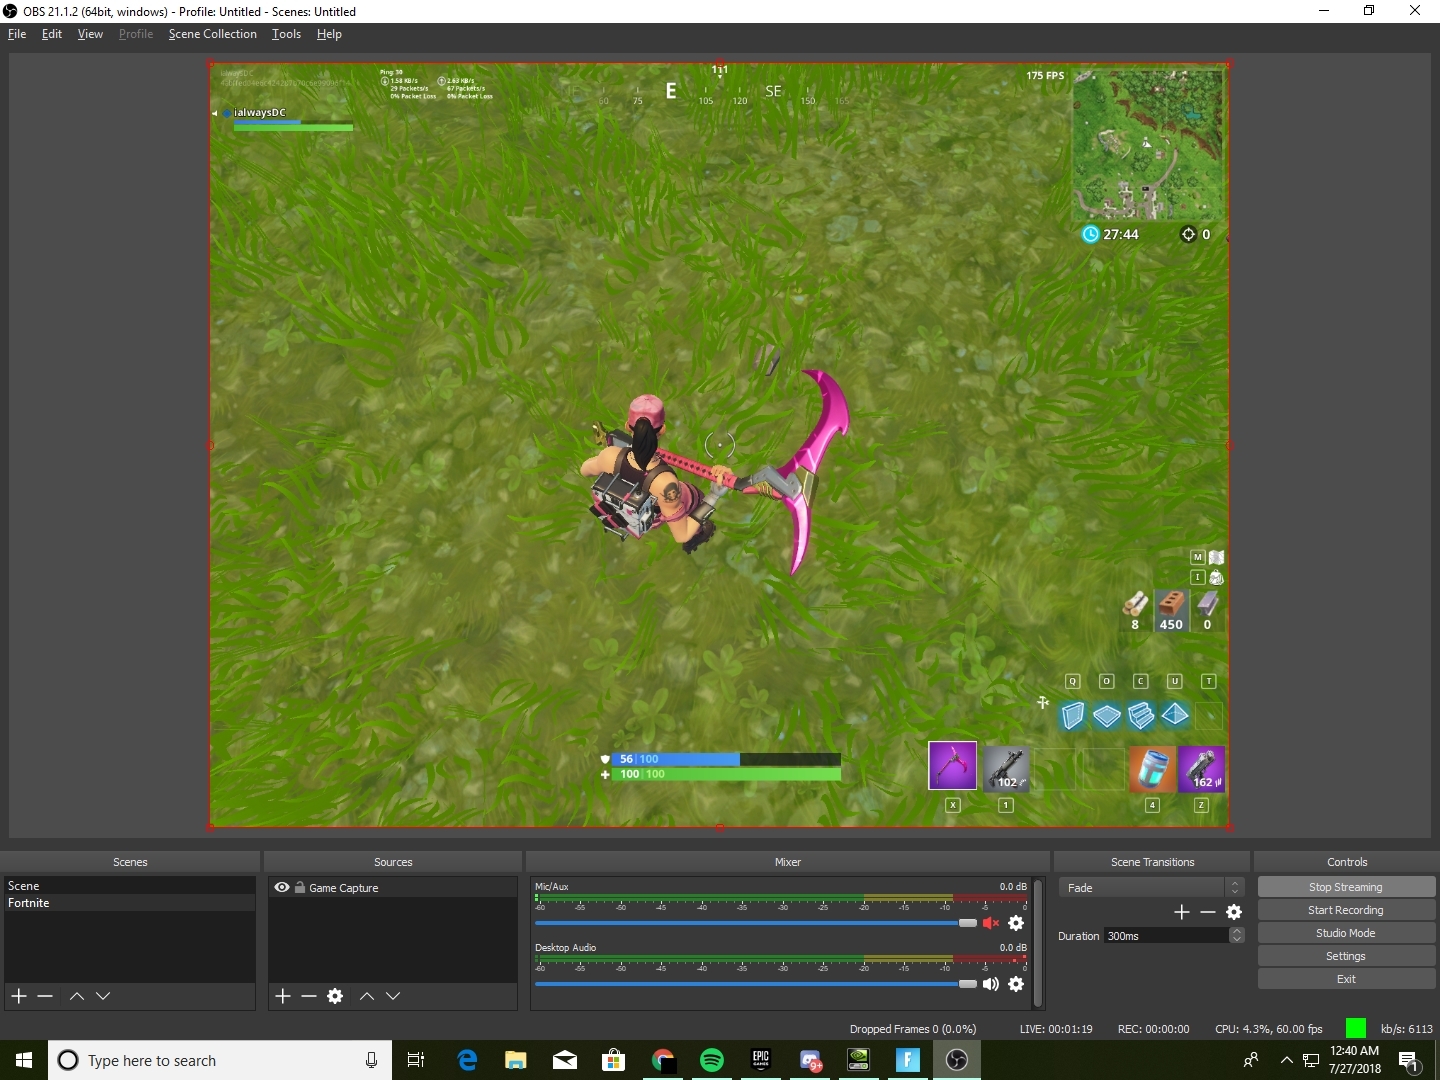Hide the Game Capture source with eye icon

click(282, 887)
